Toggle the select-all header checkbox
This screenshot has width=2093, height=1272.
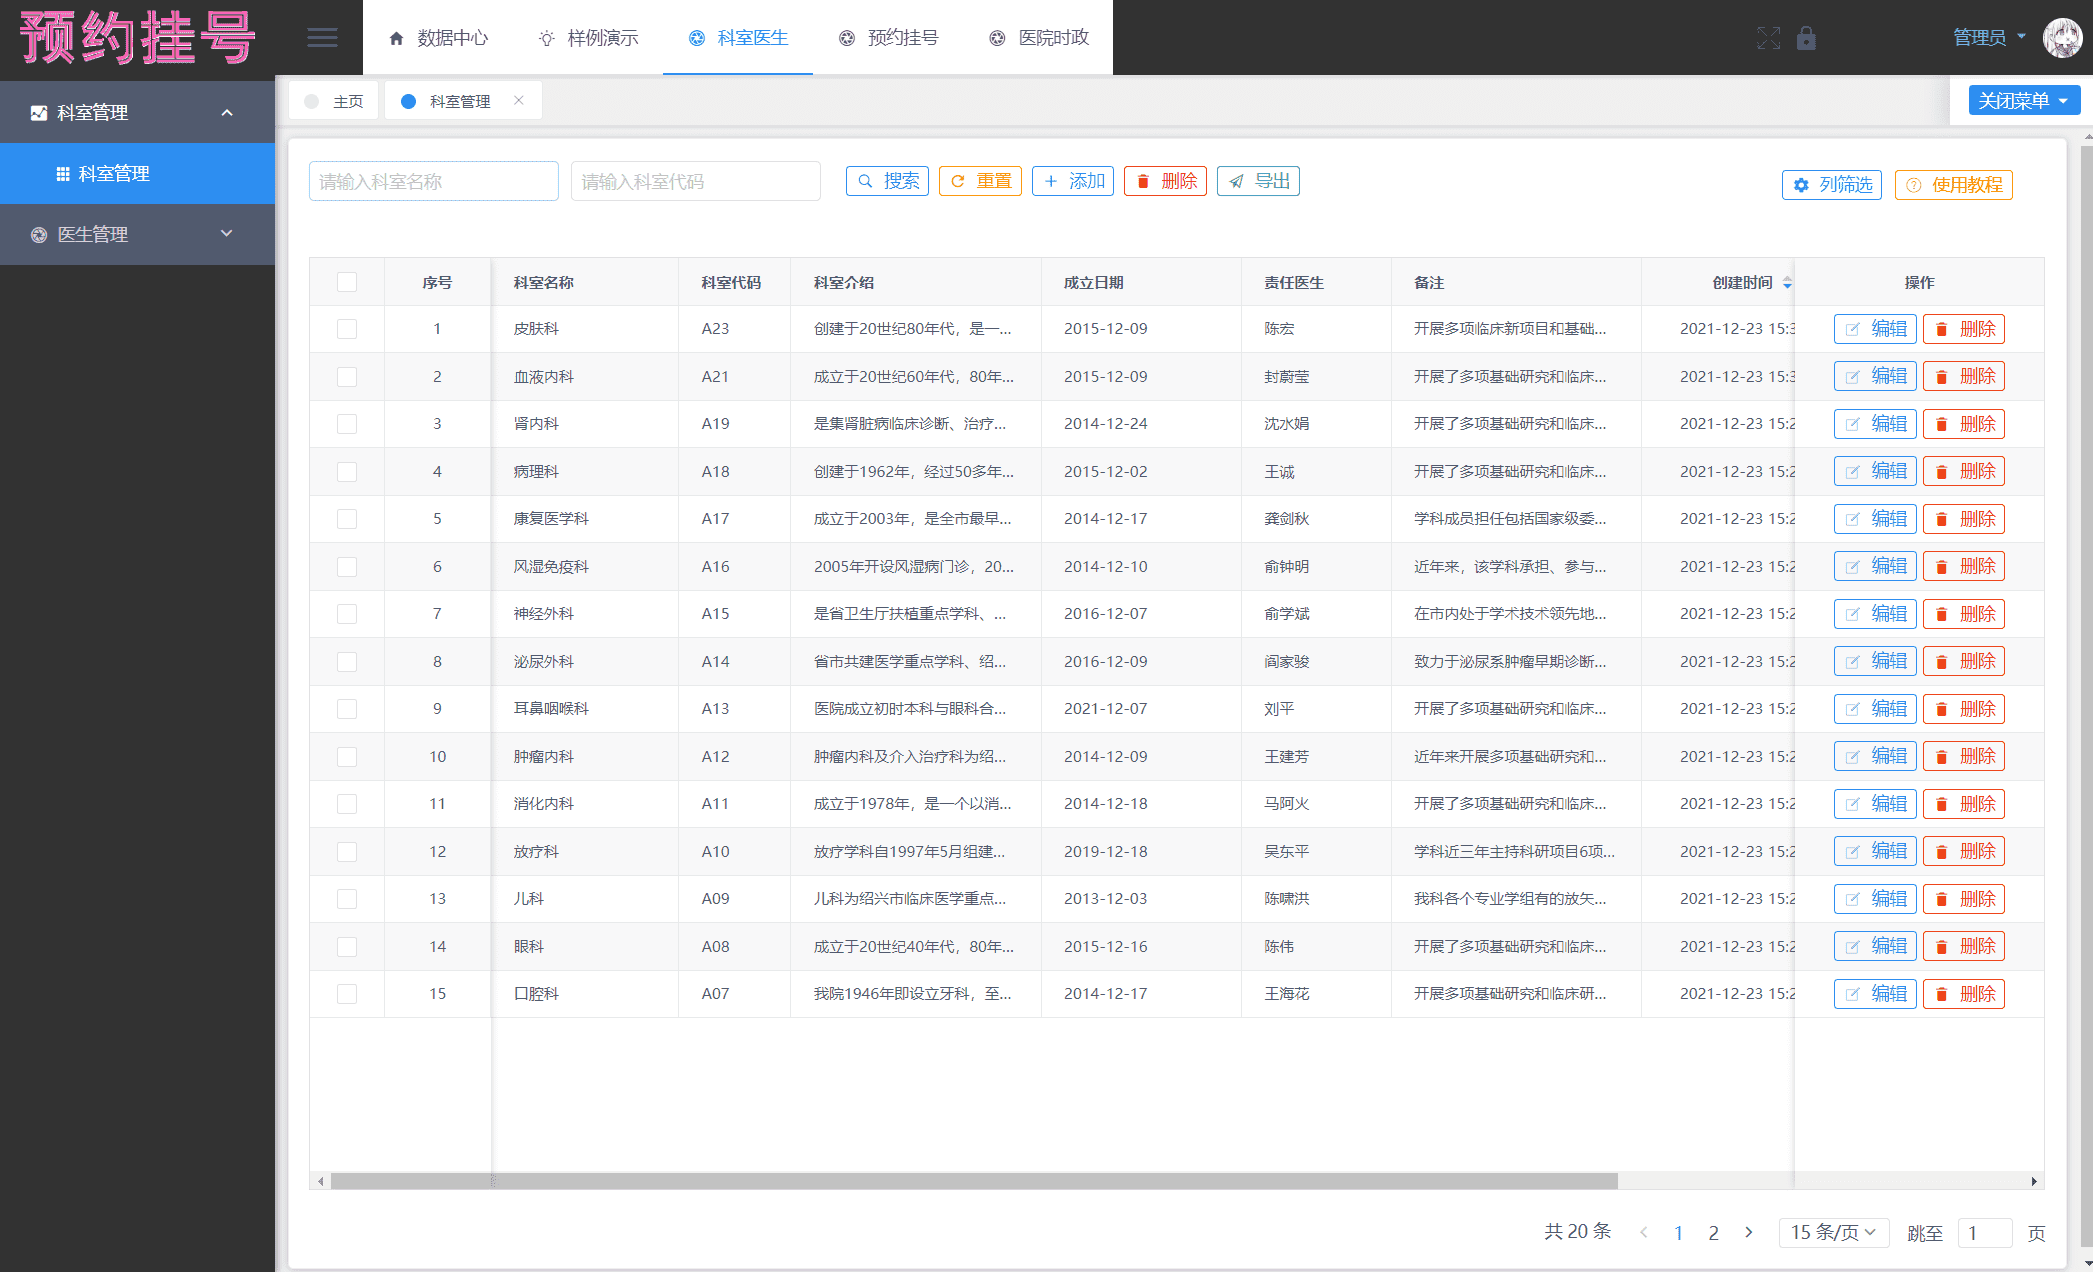click(347, 282)
